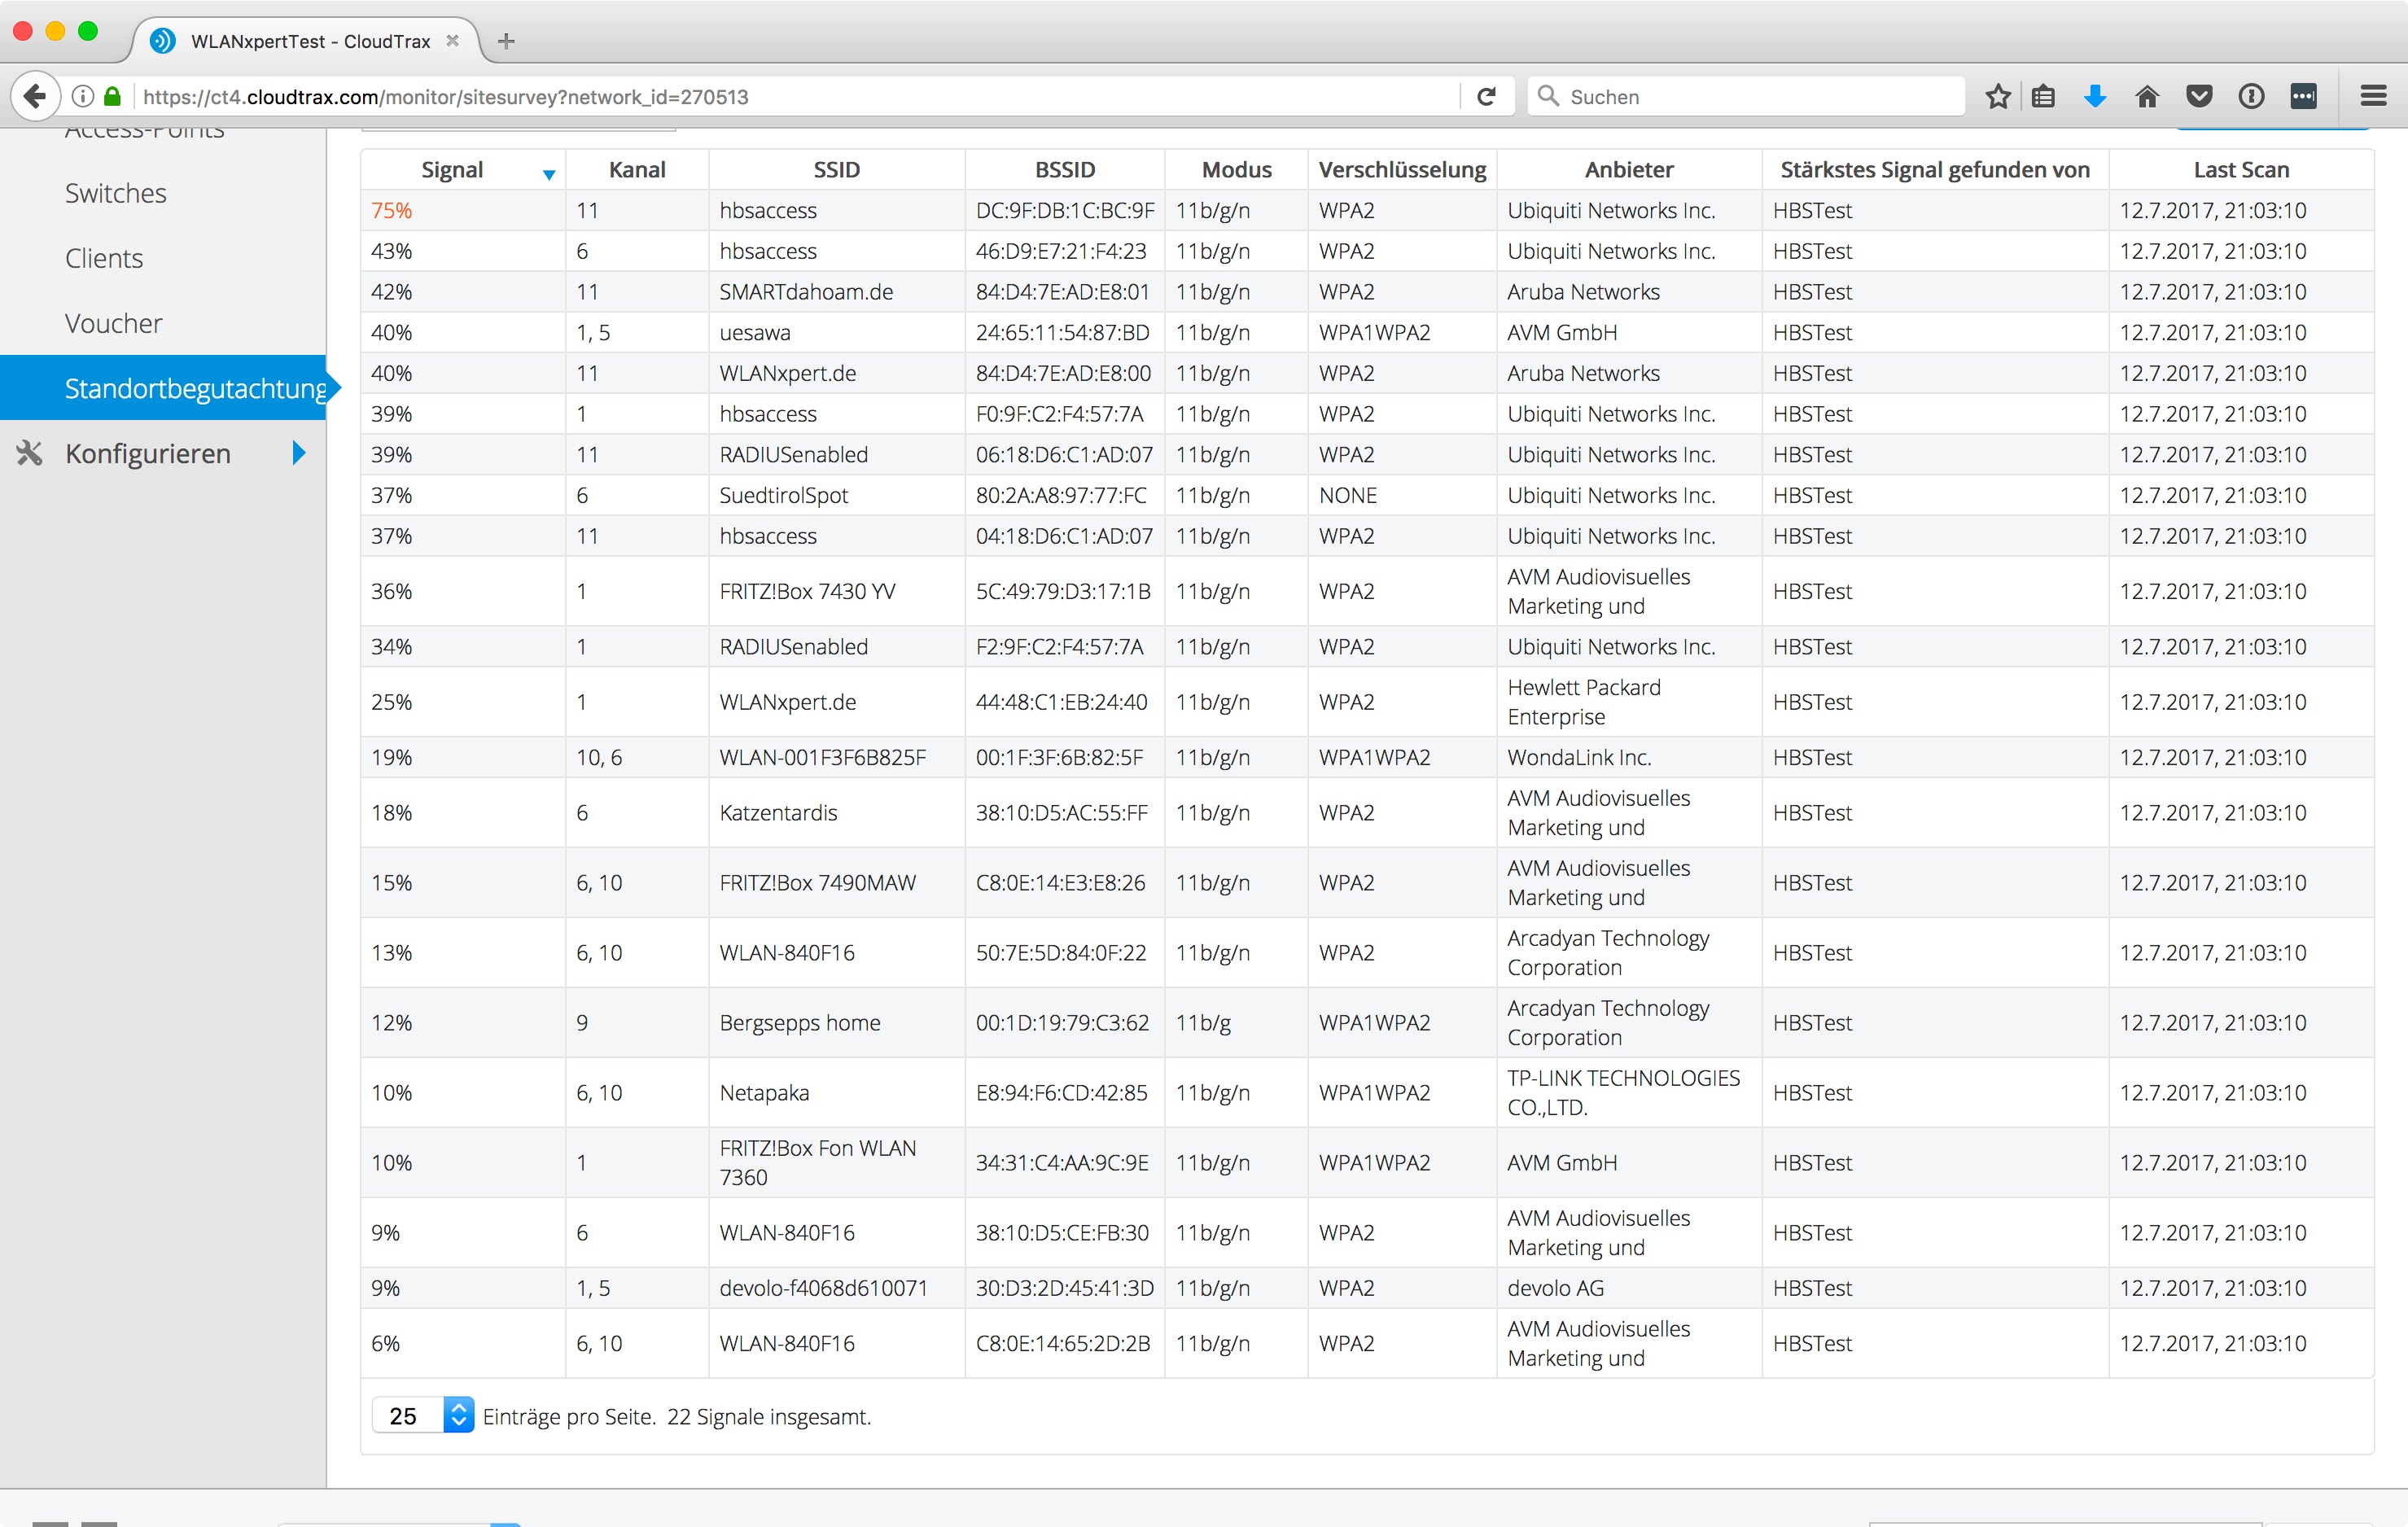Open the site information icon in address bar
The height and width of the screenshot is (1527, 2408).
point(84,96)
